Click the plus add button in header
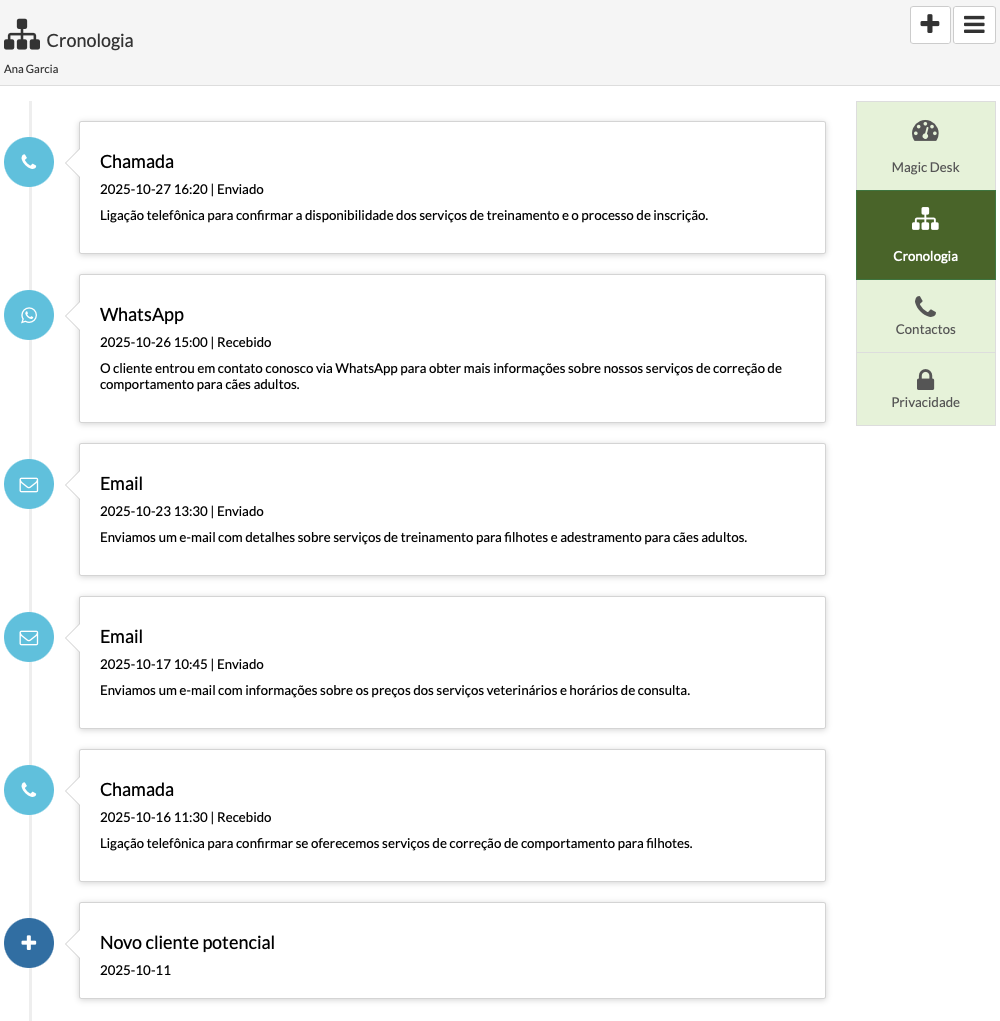This screenshot has height=1021, width=1000. [930, 25]
